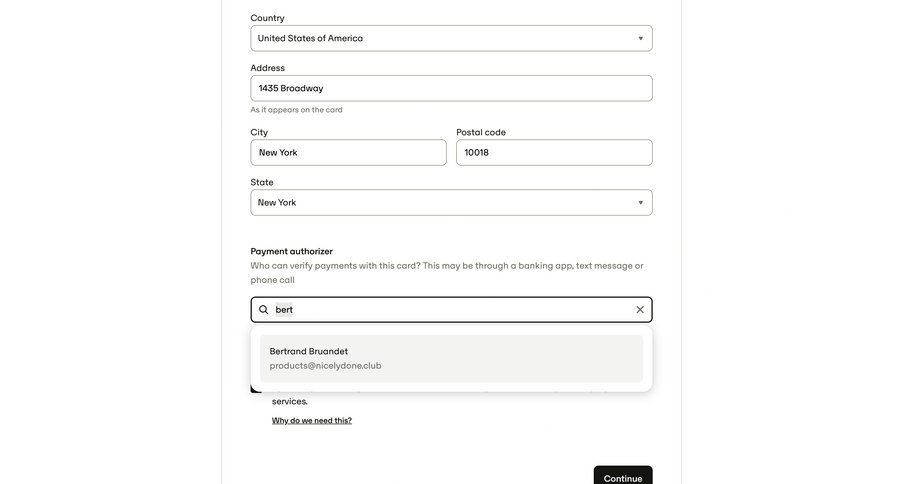Click the Postal code label
Screen dimensions: 900x484
[481, 132]
